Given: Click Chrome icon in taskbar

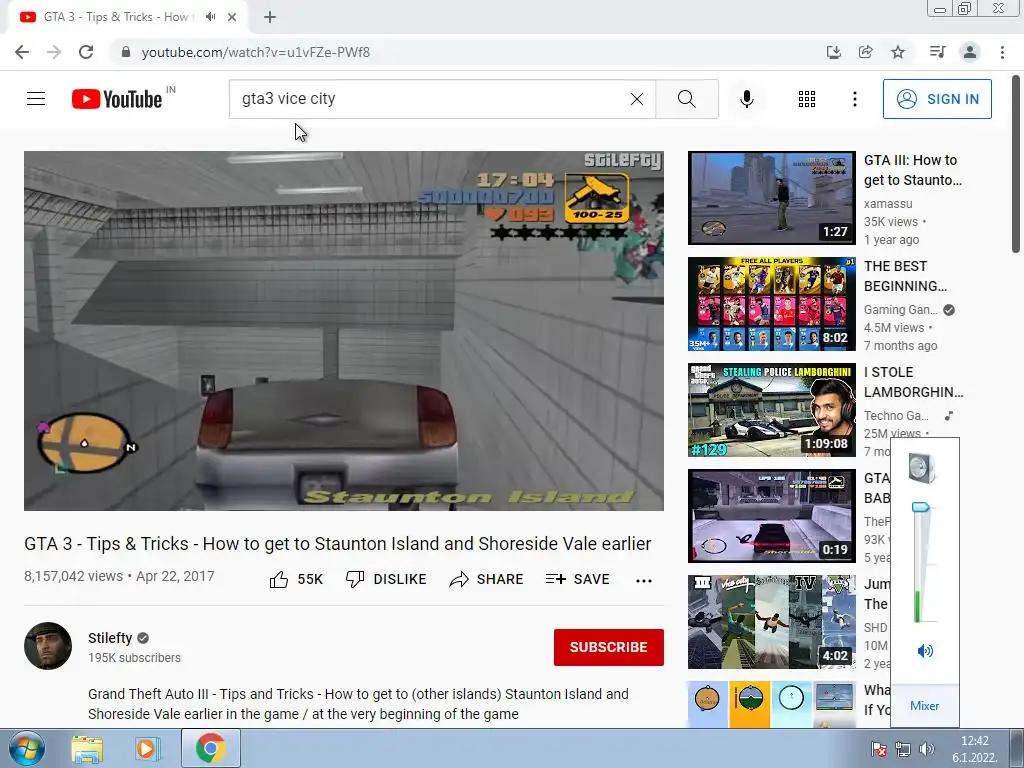Looking at the screenshot, I should click(210, 749).
